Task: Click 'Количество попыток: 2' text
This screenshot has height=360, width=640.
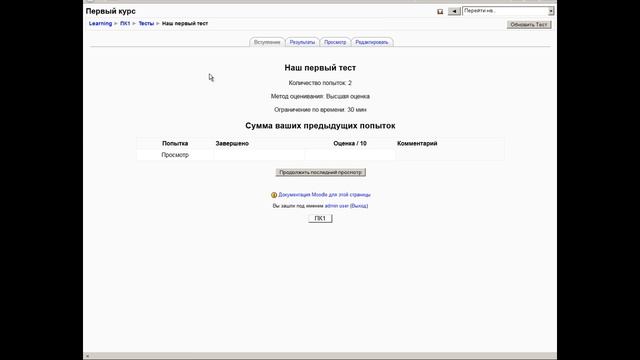Action: click(x=320, y=83)
